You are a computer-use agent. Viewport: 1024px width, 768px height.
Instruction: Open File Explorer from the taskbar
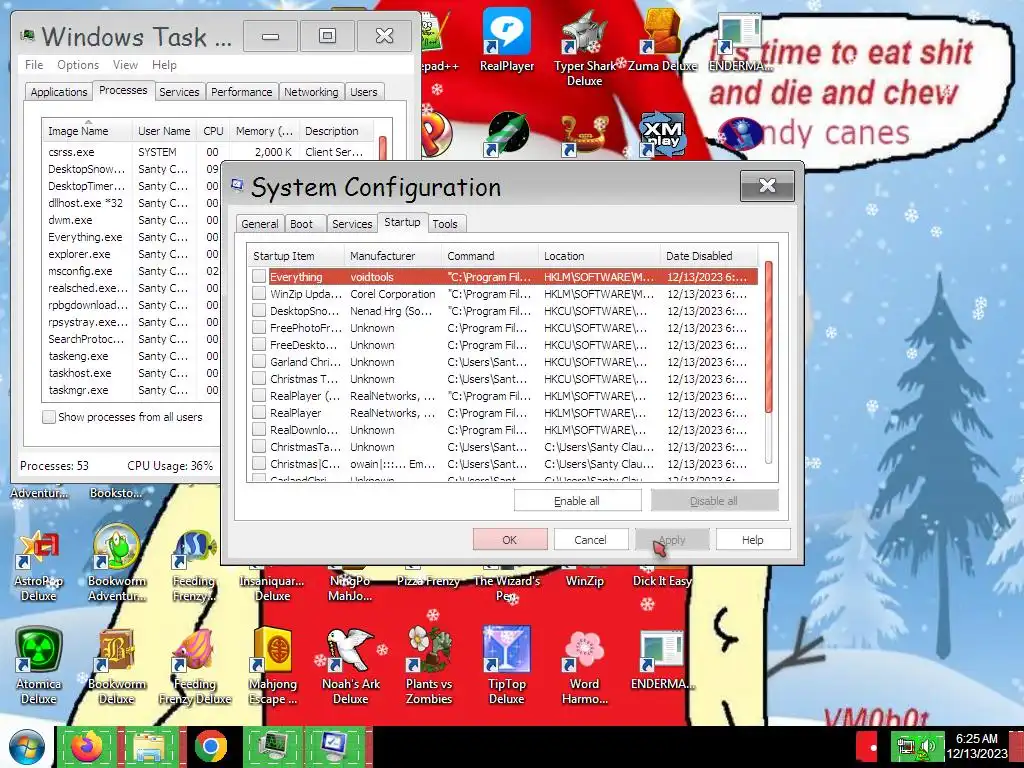point(149,746)
